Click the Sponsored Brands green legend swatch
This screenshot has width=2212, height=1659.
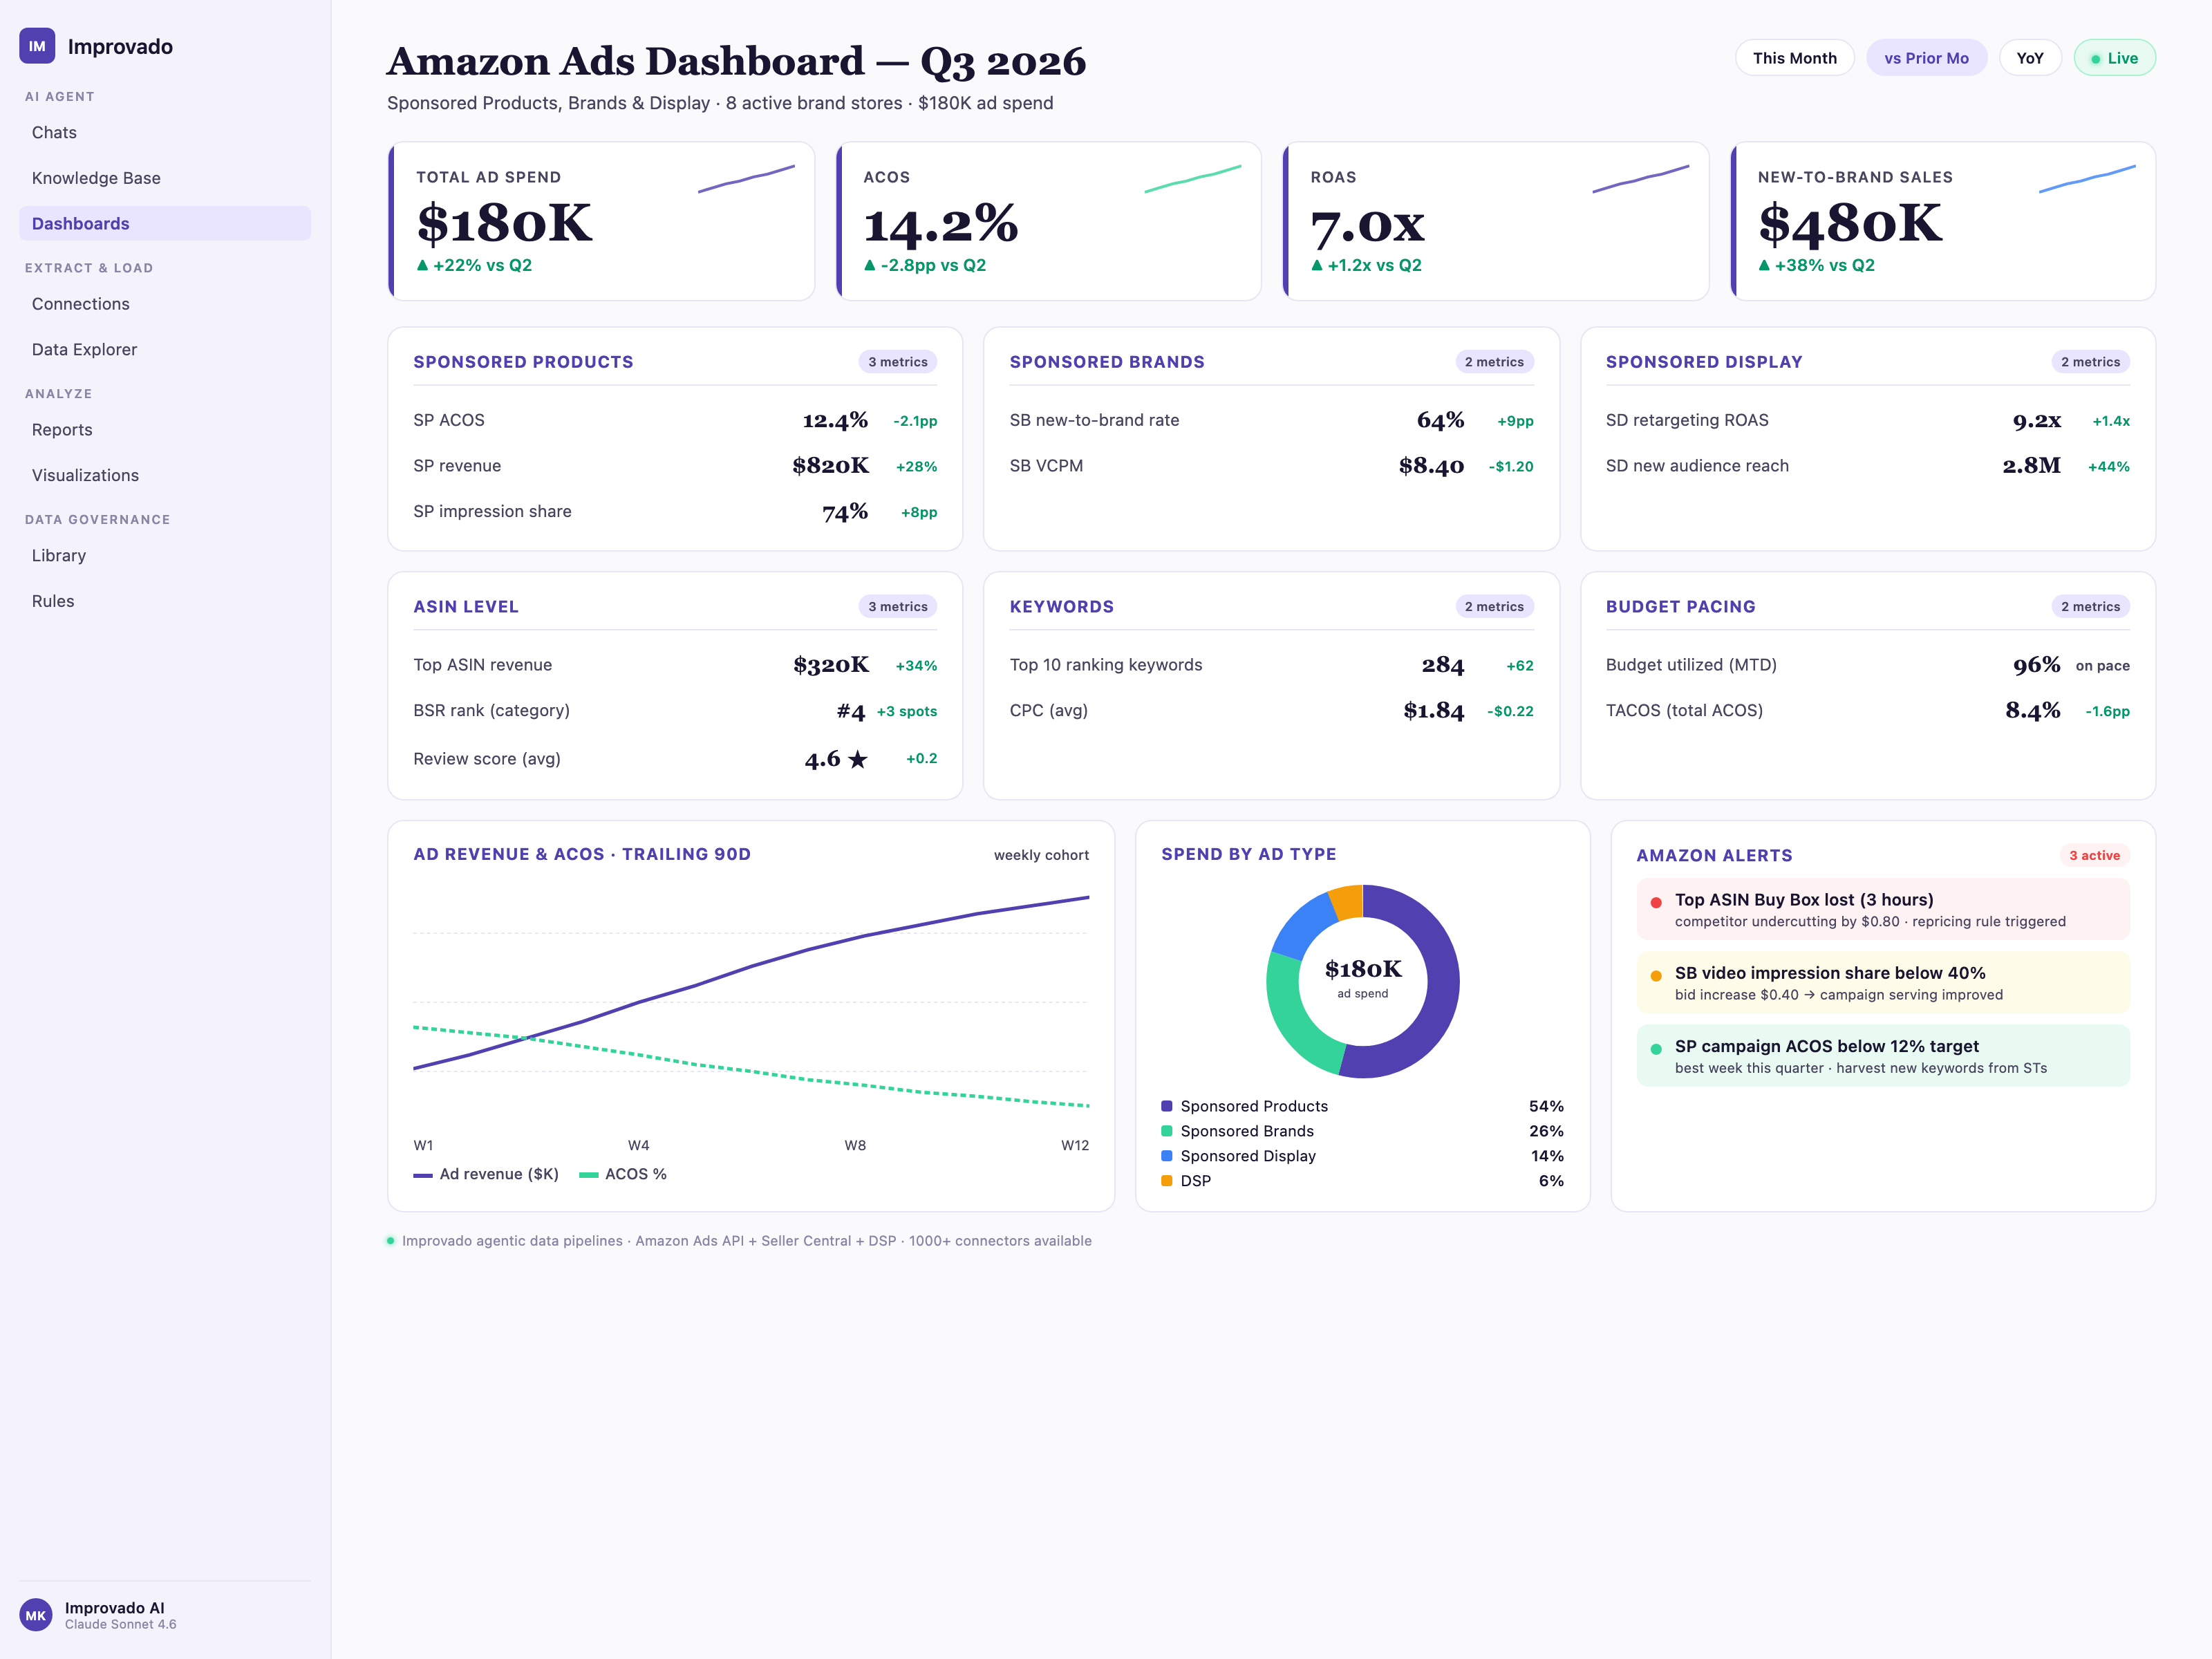click(x=1166, y=1131)
